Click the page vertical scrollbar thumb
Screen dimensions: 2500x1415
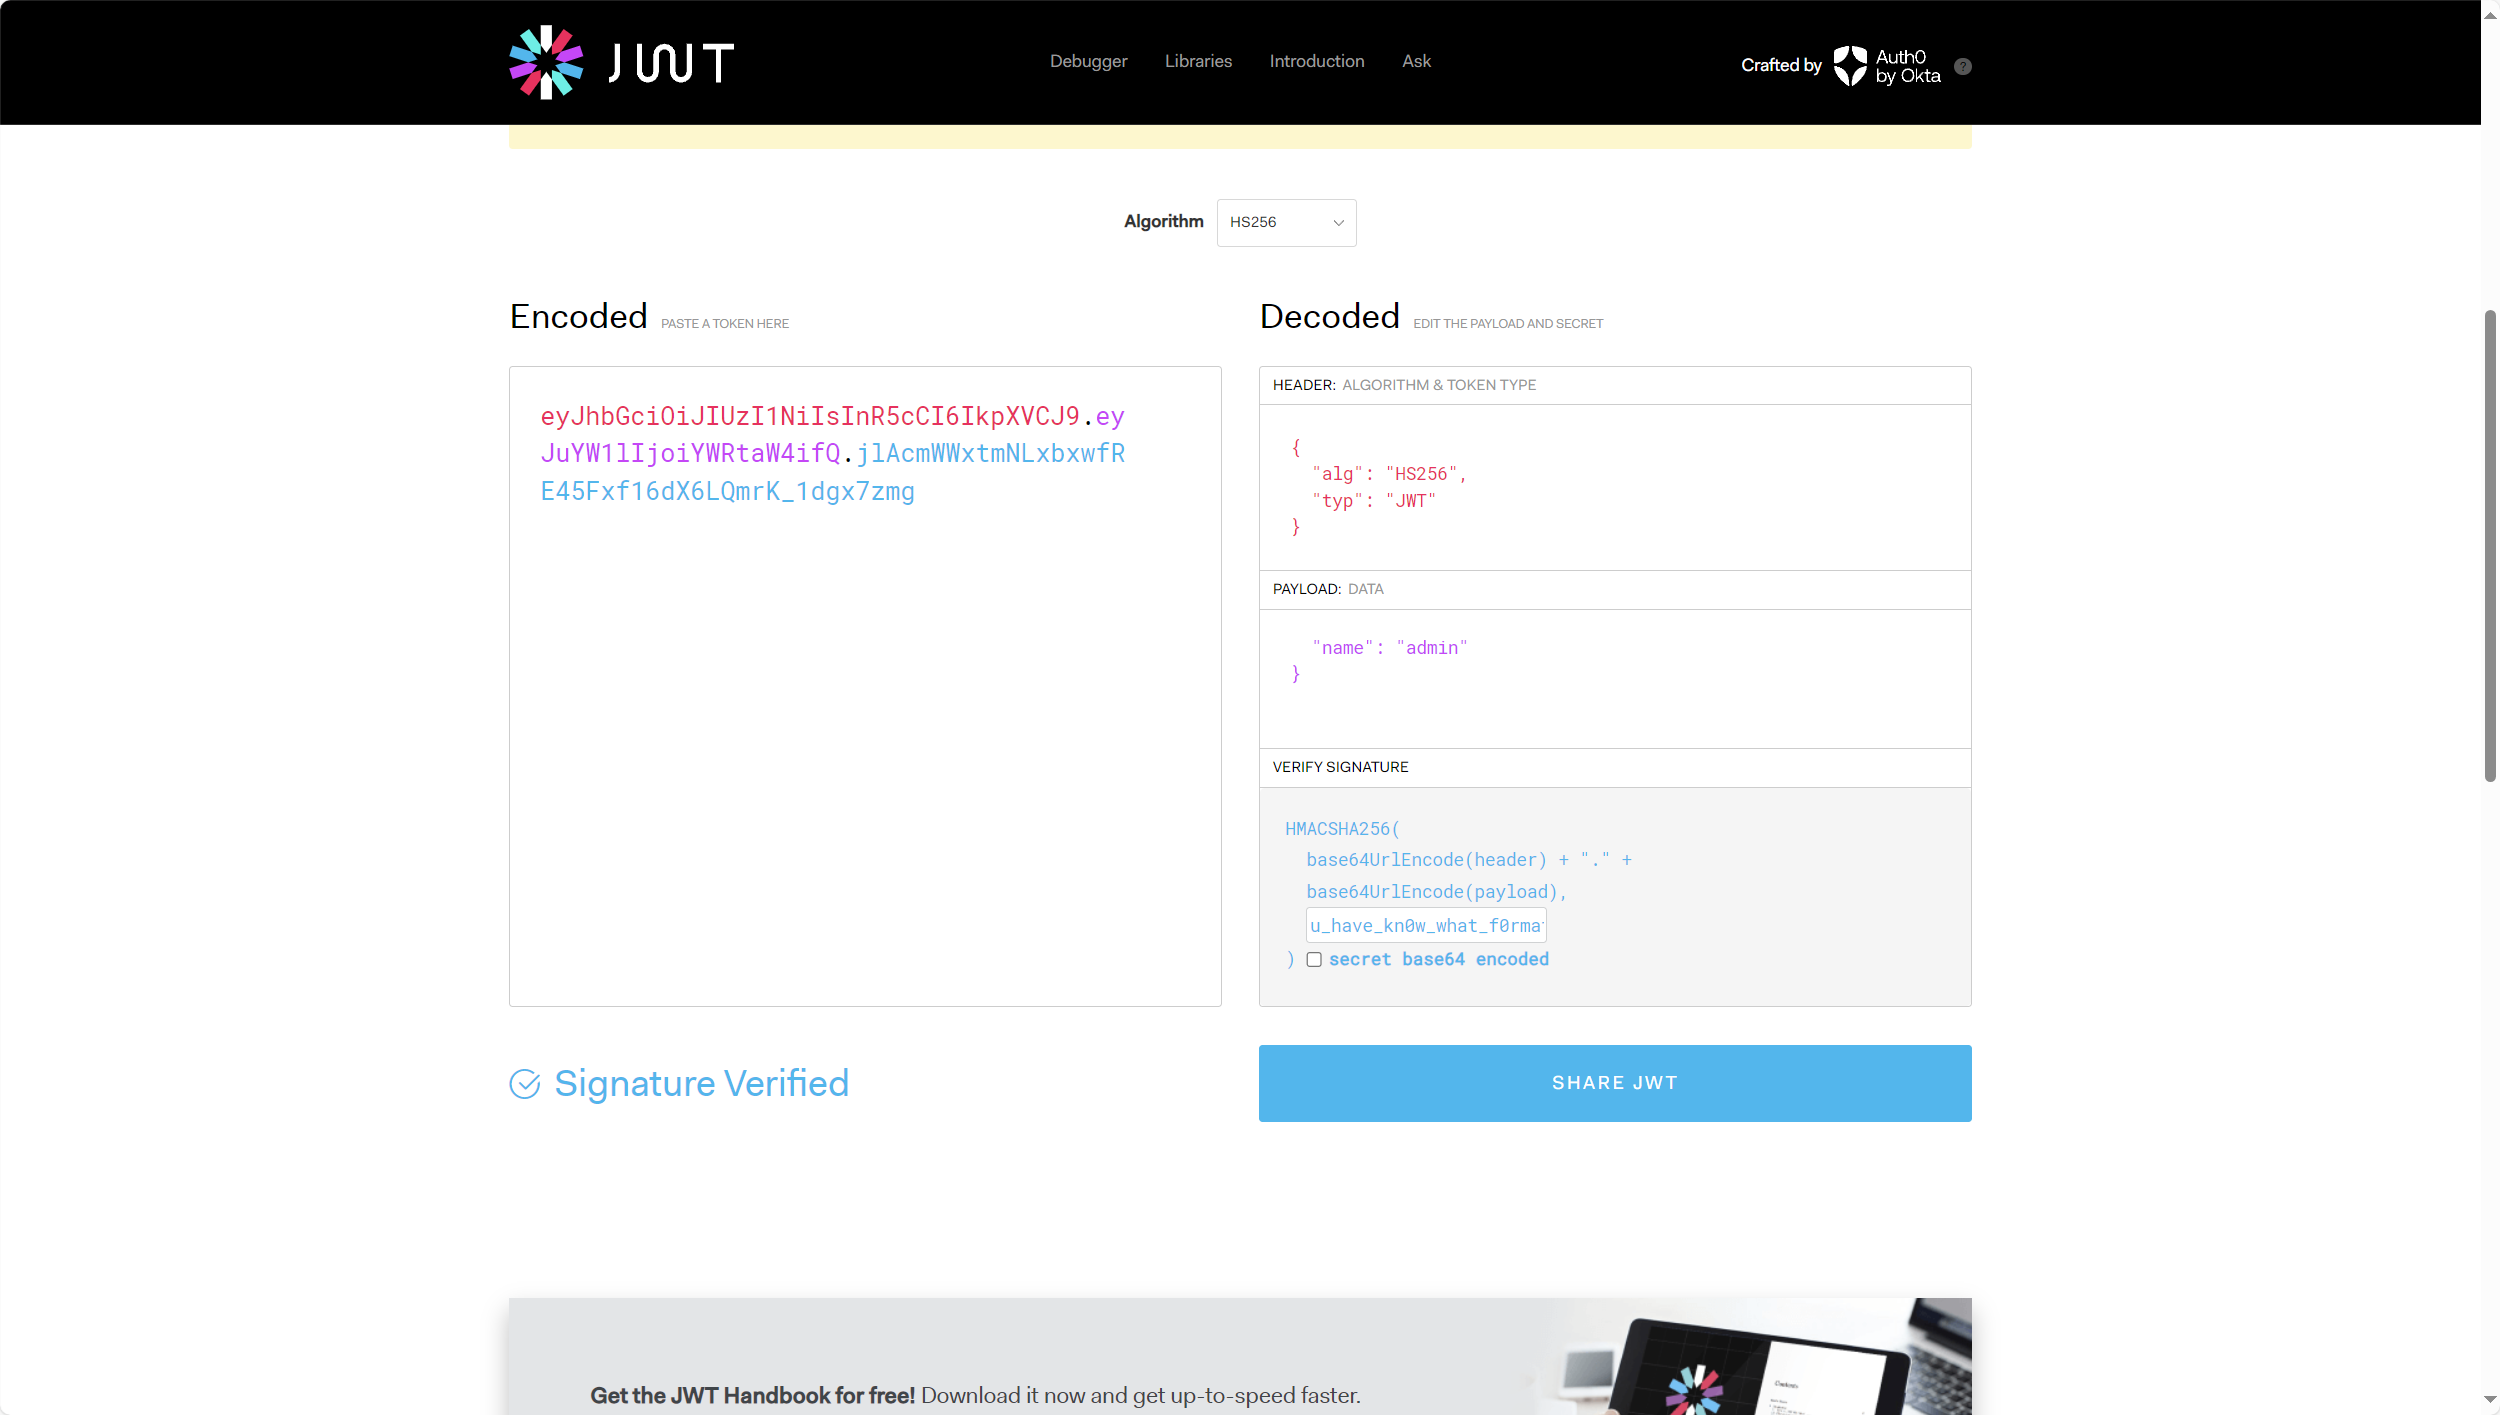(x=2489, y=545)
